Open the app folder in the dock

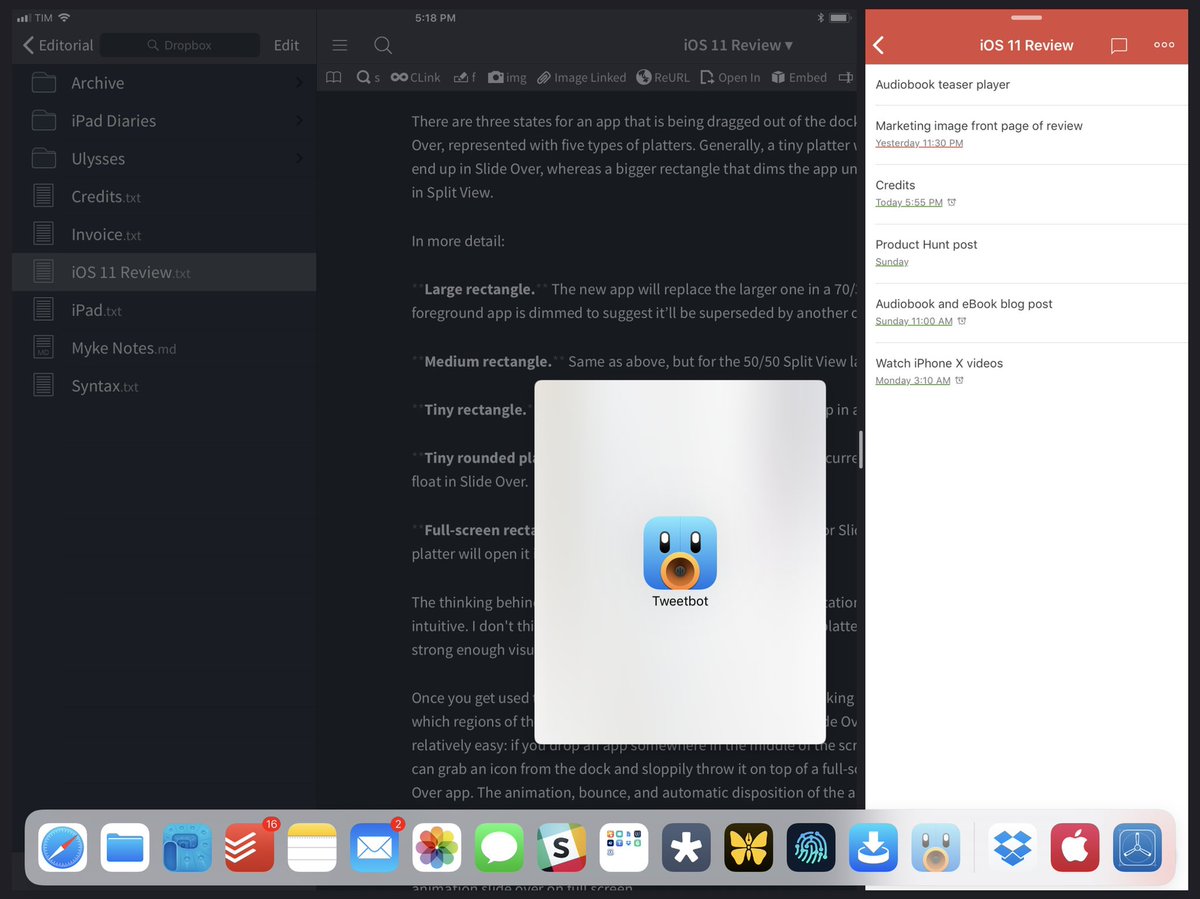pos(624,848)
